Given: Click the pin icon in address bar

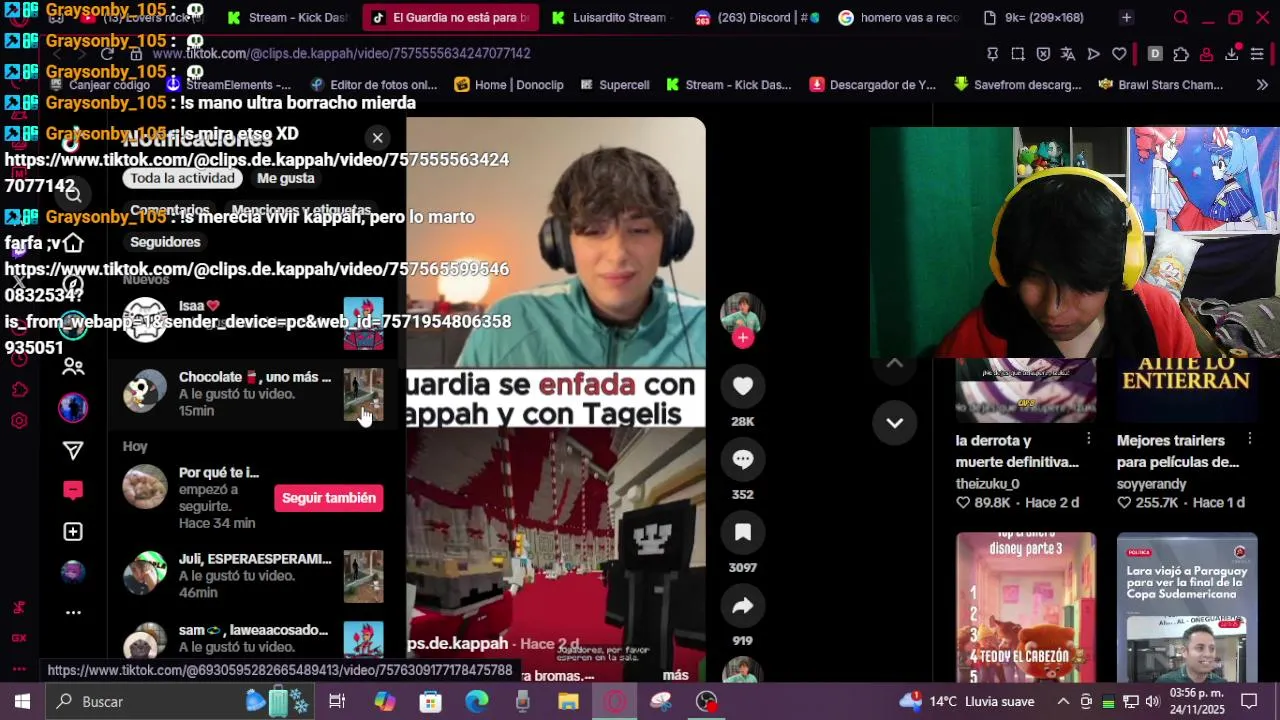Looking at the screenshot, I should (x=992, y=54).
